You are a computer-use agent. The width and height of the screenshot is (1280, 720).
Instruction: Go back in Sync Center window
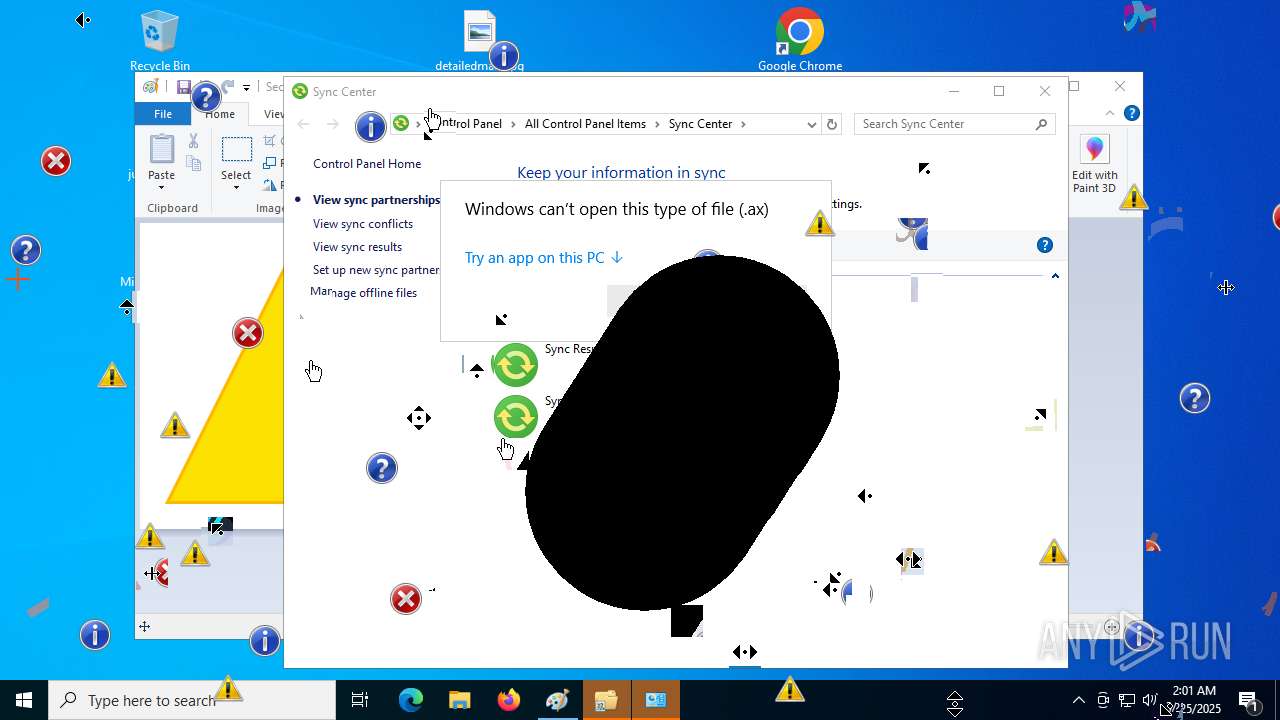coord(304,124)
